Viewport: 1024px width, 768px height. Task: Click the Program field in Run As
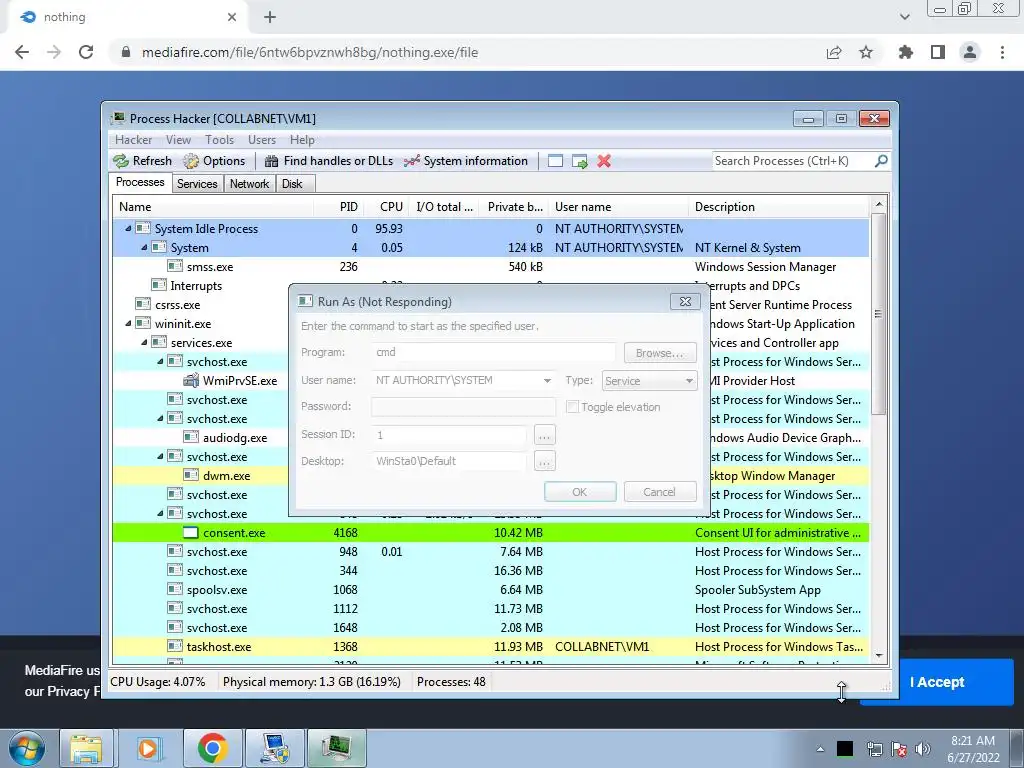tap(493, 352)
